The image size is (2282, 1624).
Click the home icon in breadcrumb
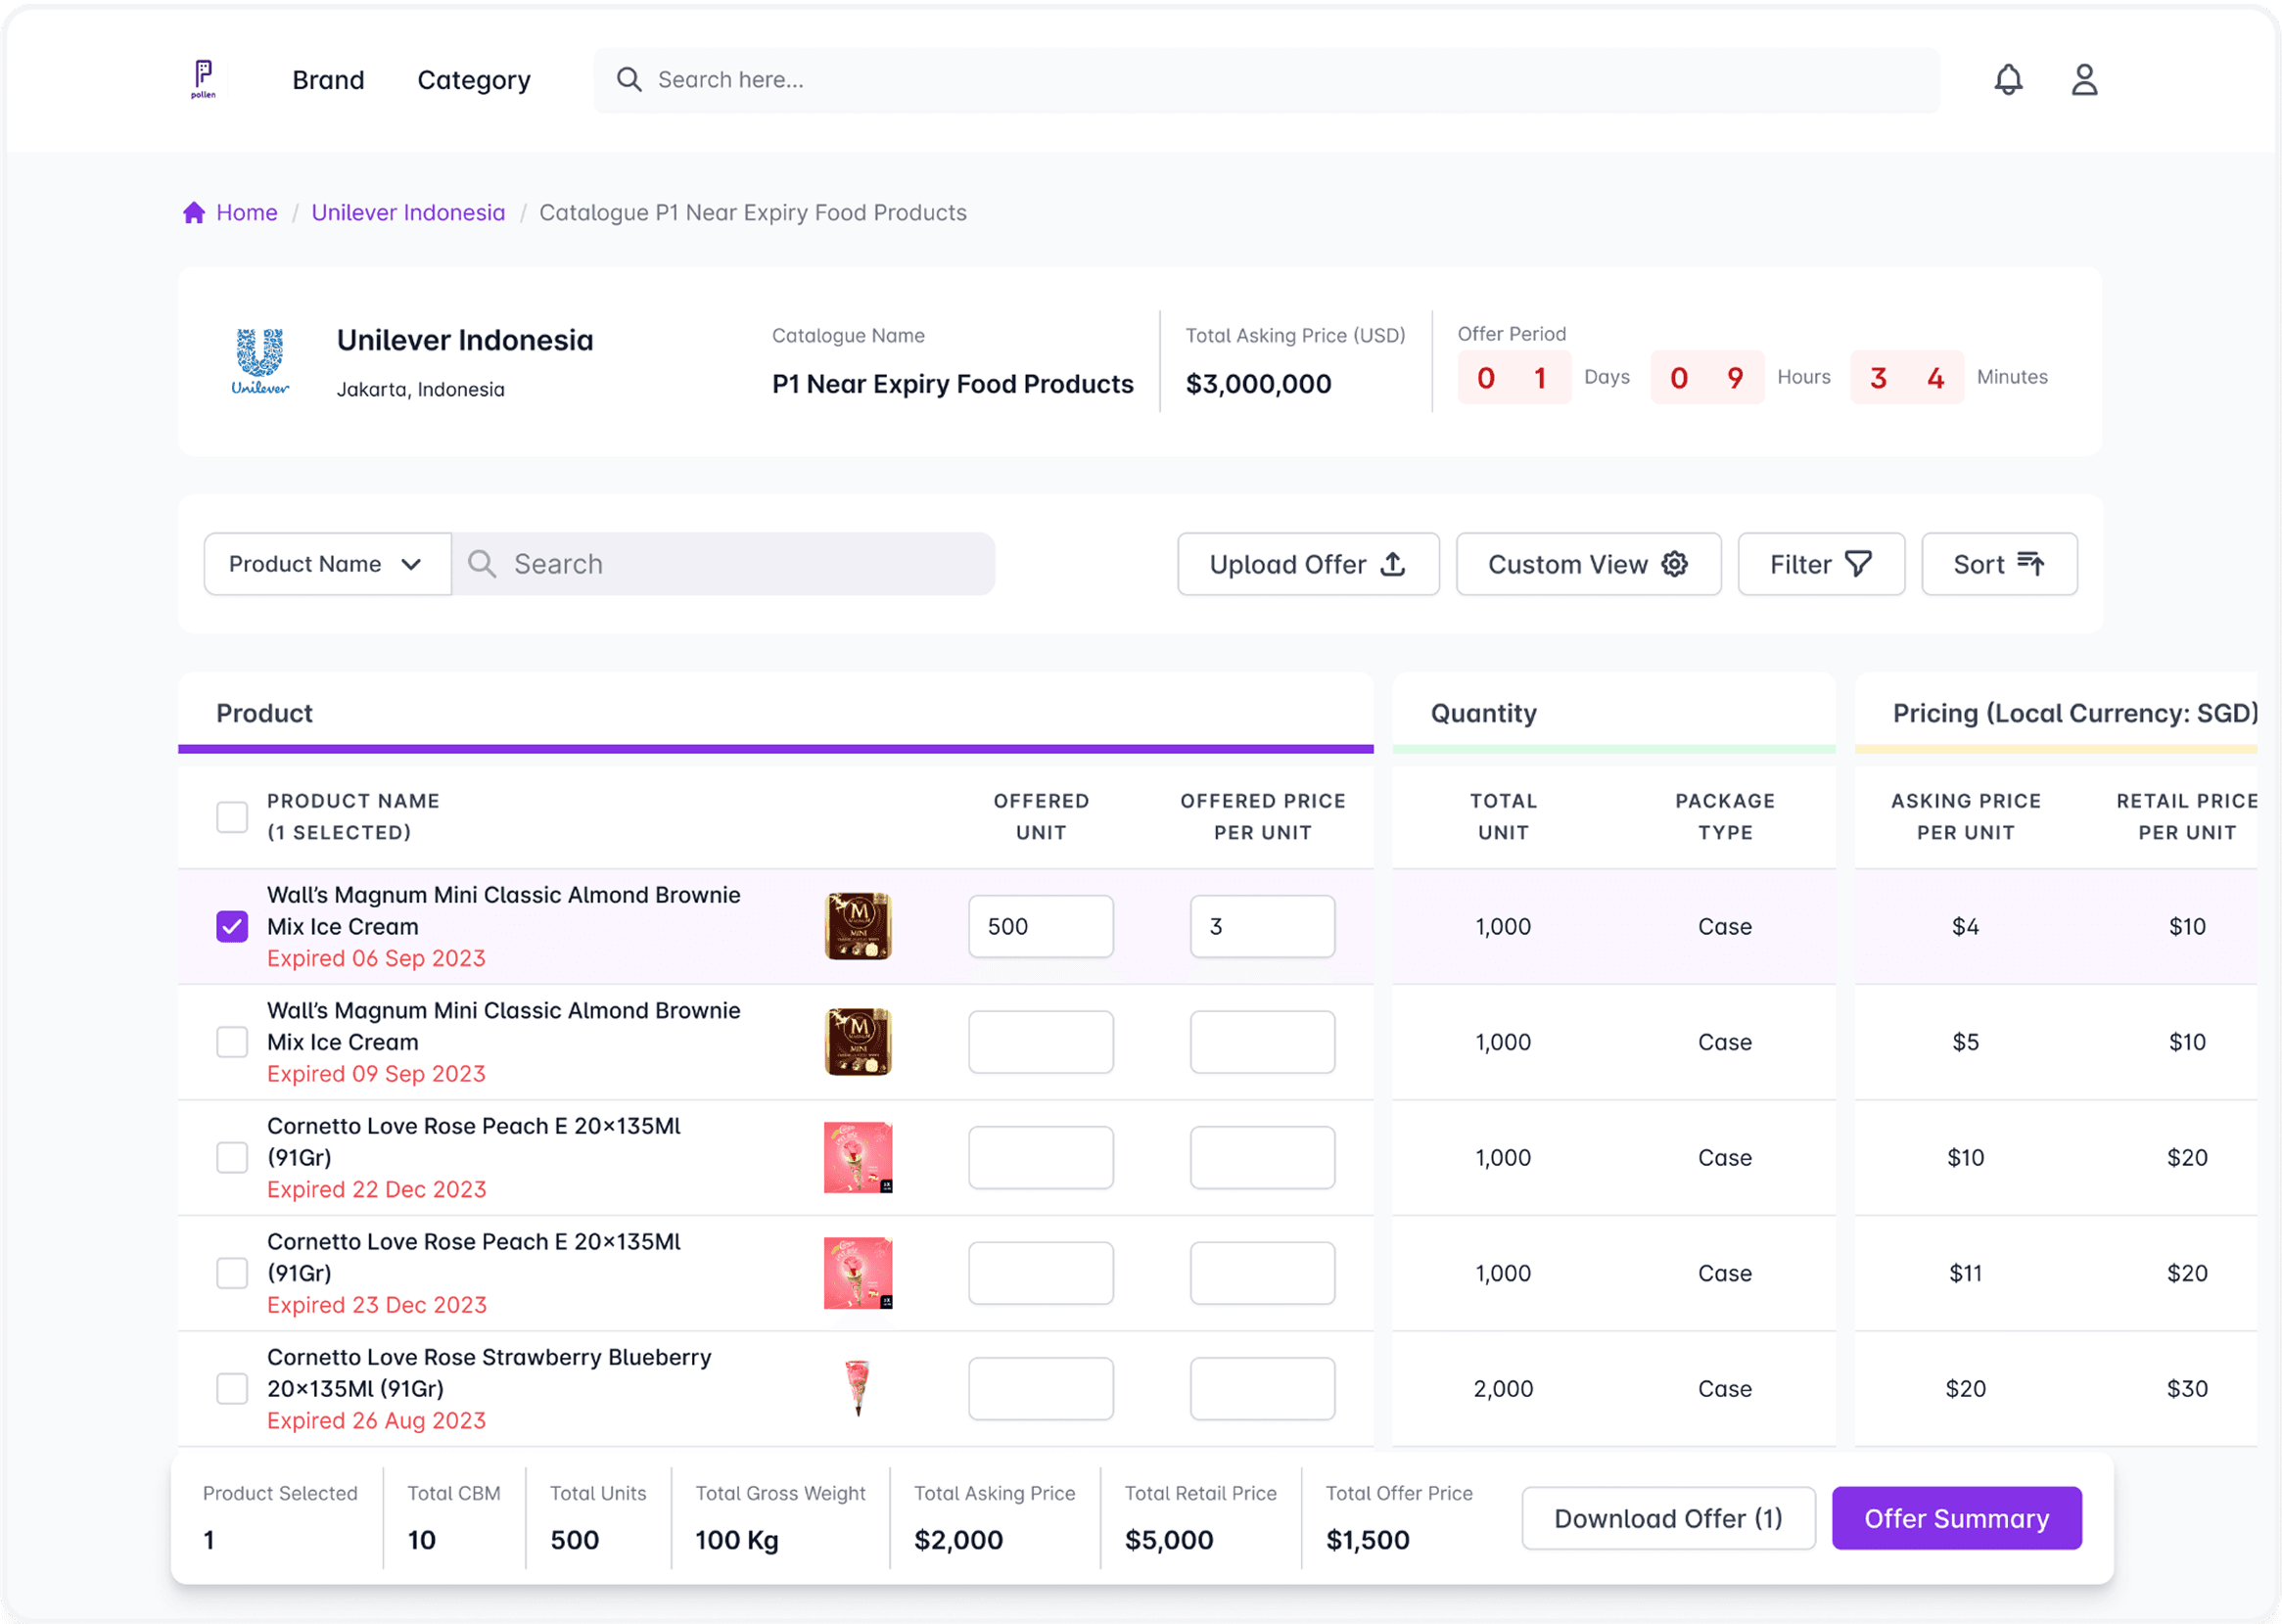click(194, 212)
